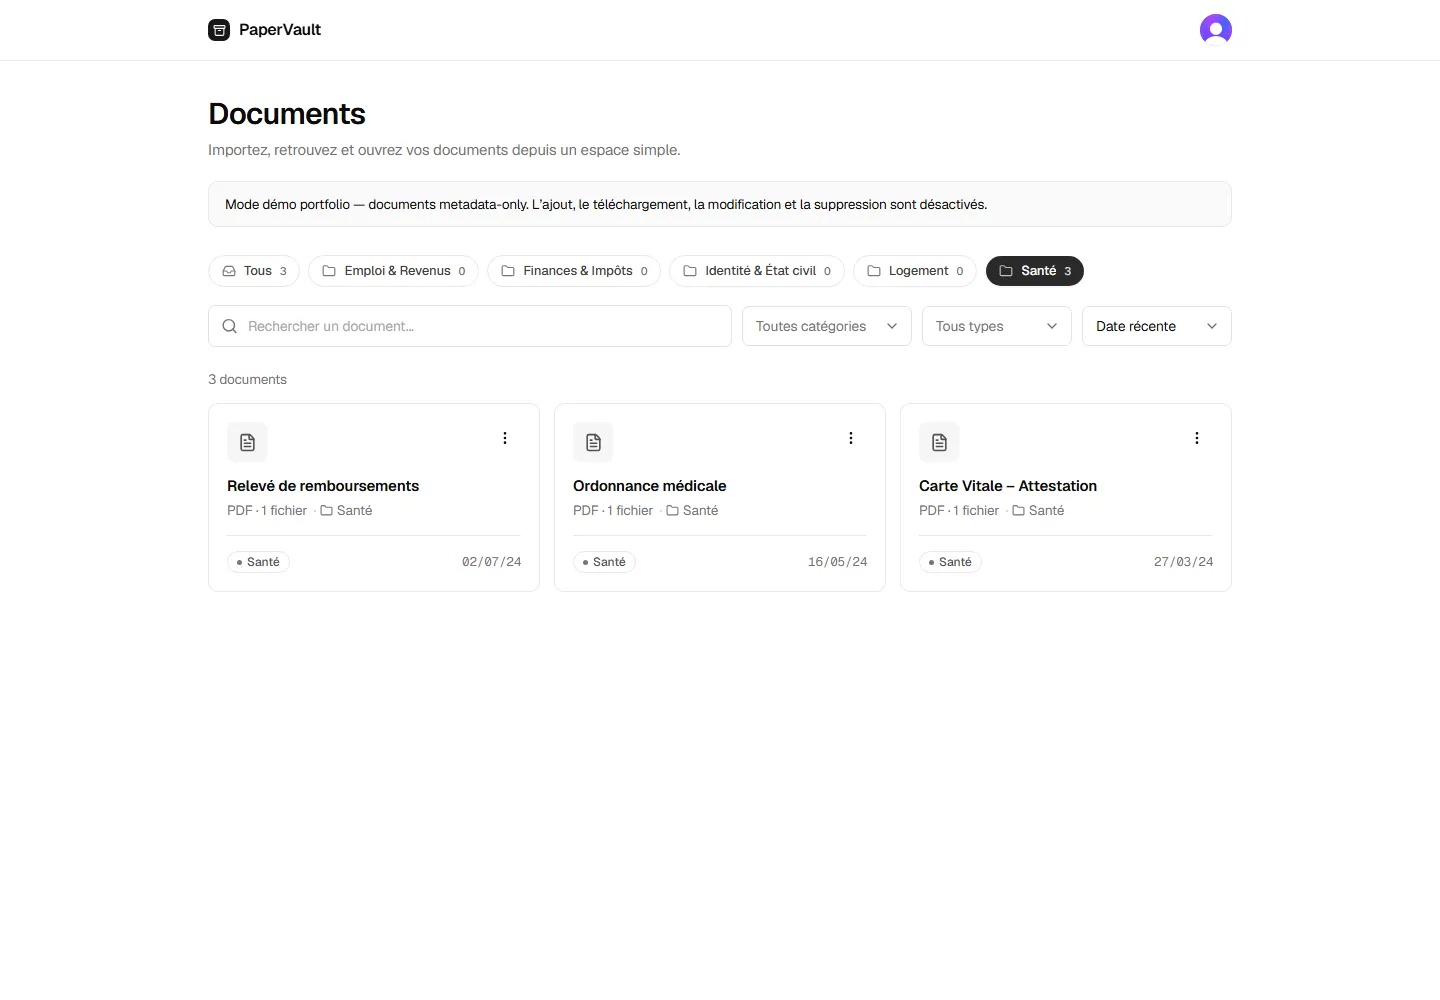Open options menu for Ordonnance médicale
This screenshot has width=1440, height=1000.
click(x=851, y=438)
